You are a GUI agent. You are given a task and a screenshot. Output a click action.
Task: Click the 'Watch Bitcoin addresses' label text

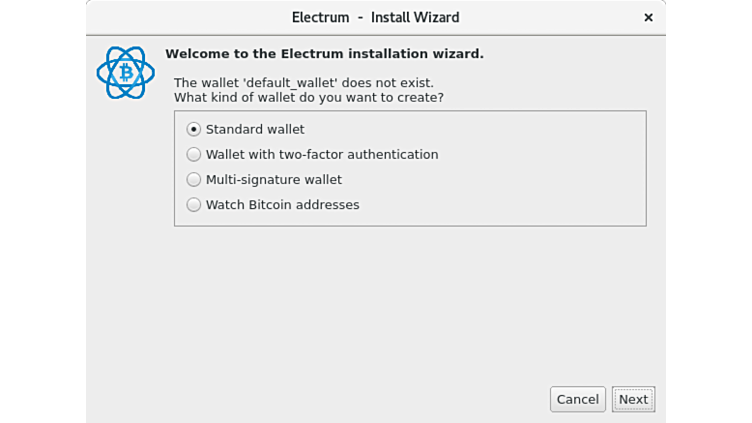(x=282, y=205)
